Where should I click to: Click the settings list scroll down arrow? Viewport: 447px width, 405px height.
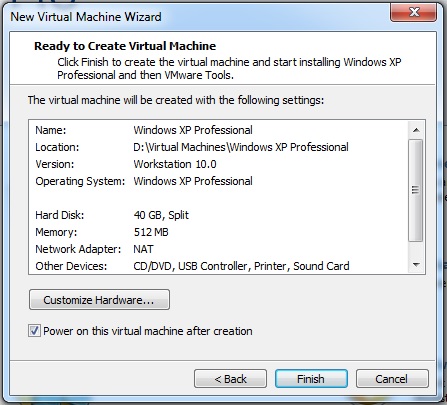pyautogui.click(x=416, y=265)
